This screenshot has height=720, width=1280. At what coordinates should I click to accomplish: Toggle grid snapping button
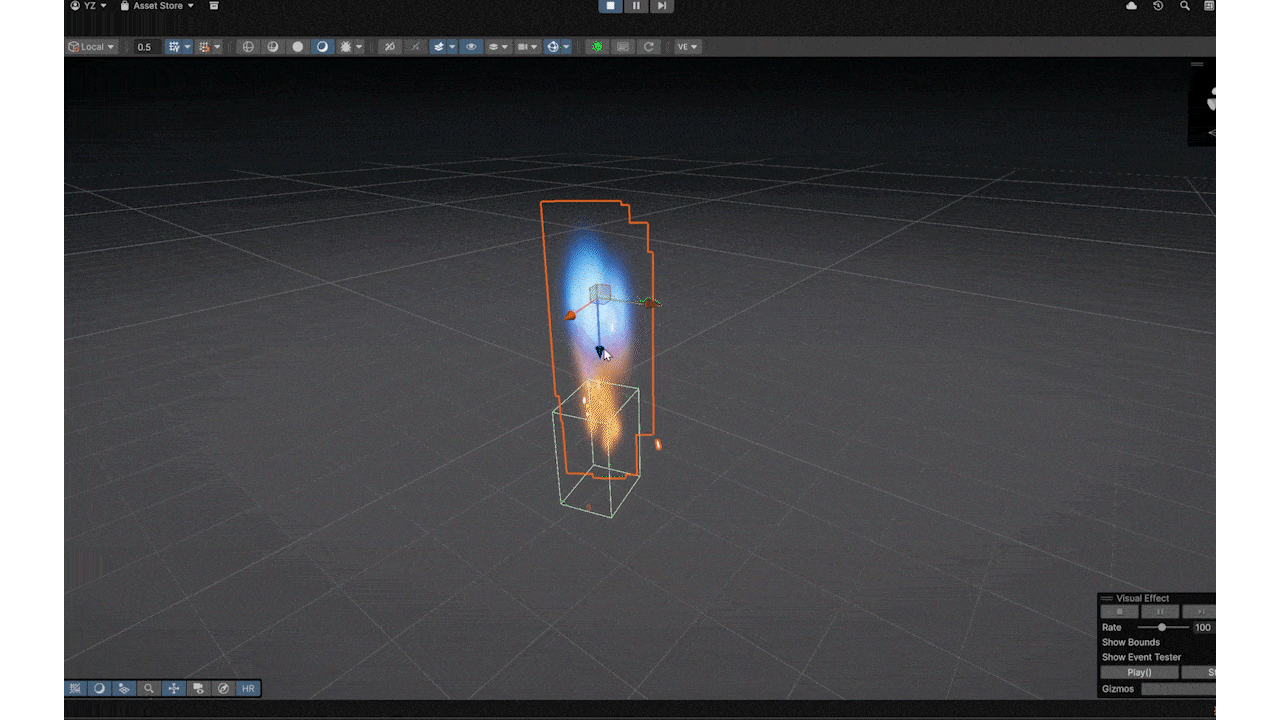pos(174,47)
